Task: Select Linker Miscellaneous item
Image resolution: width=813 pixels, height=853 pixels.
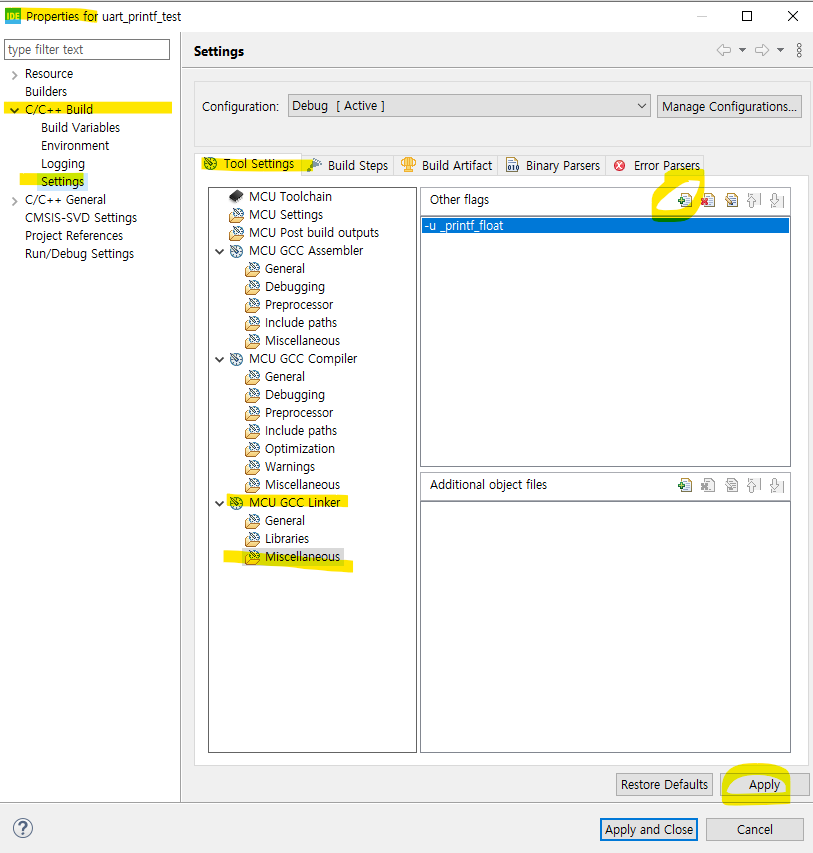Action: [293, 557]
